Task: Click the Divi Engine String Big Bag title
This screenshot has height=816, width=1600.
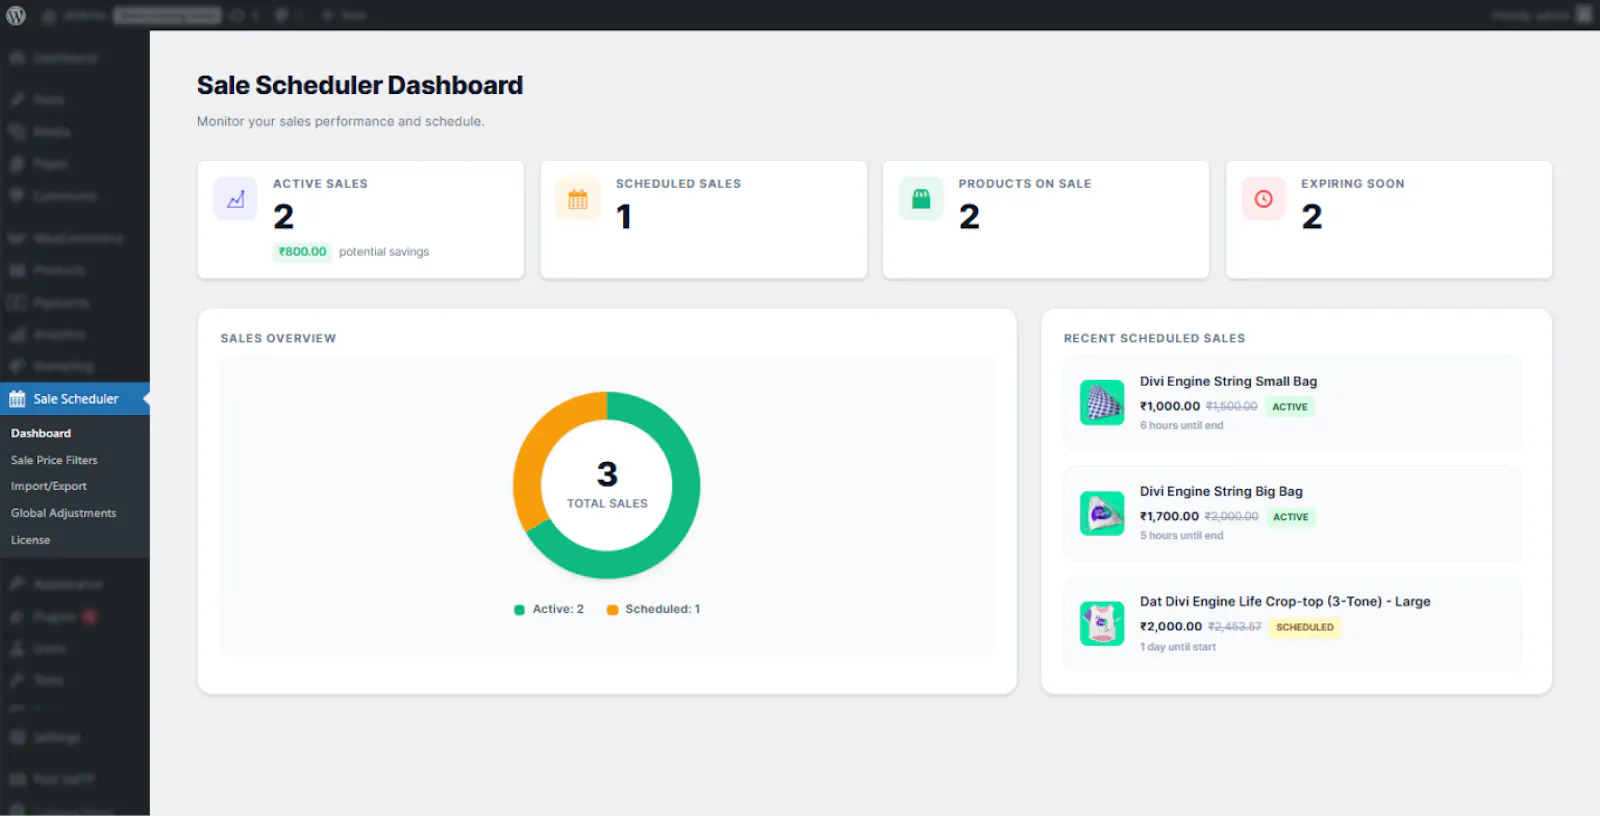Action: click(x=1221, y=491)
